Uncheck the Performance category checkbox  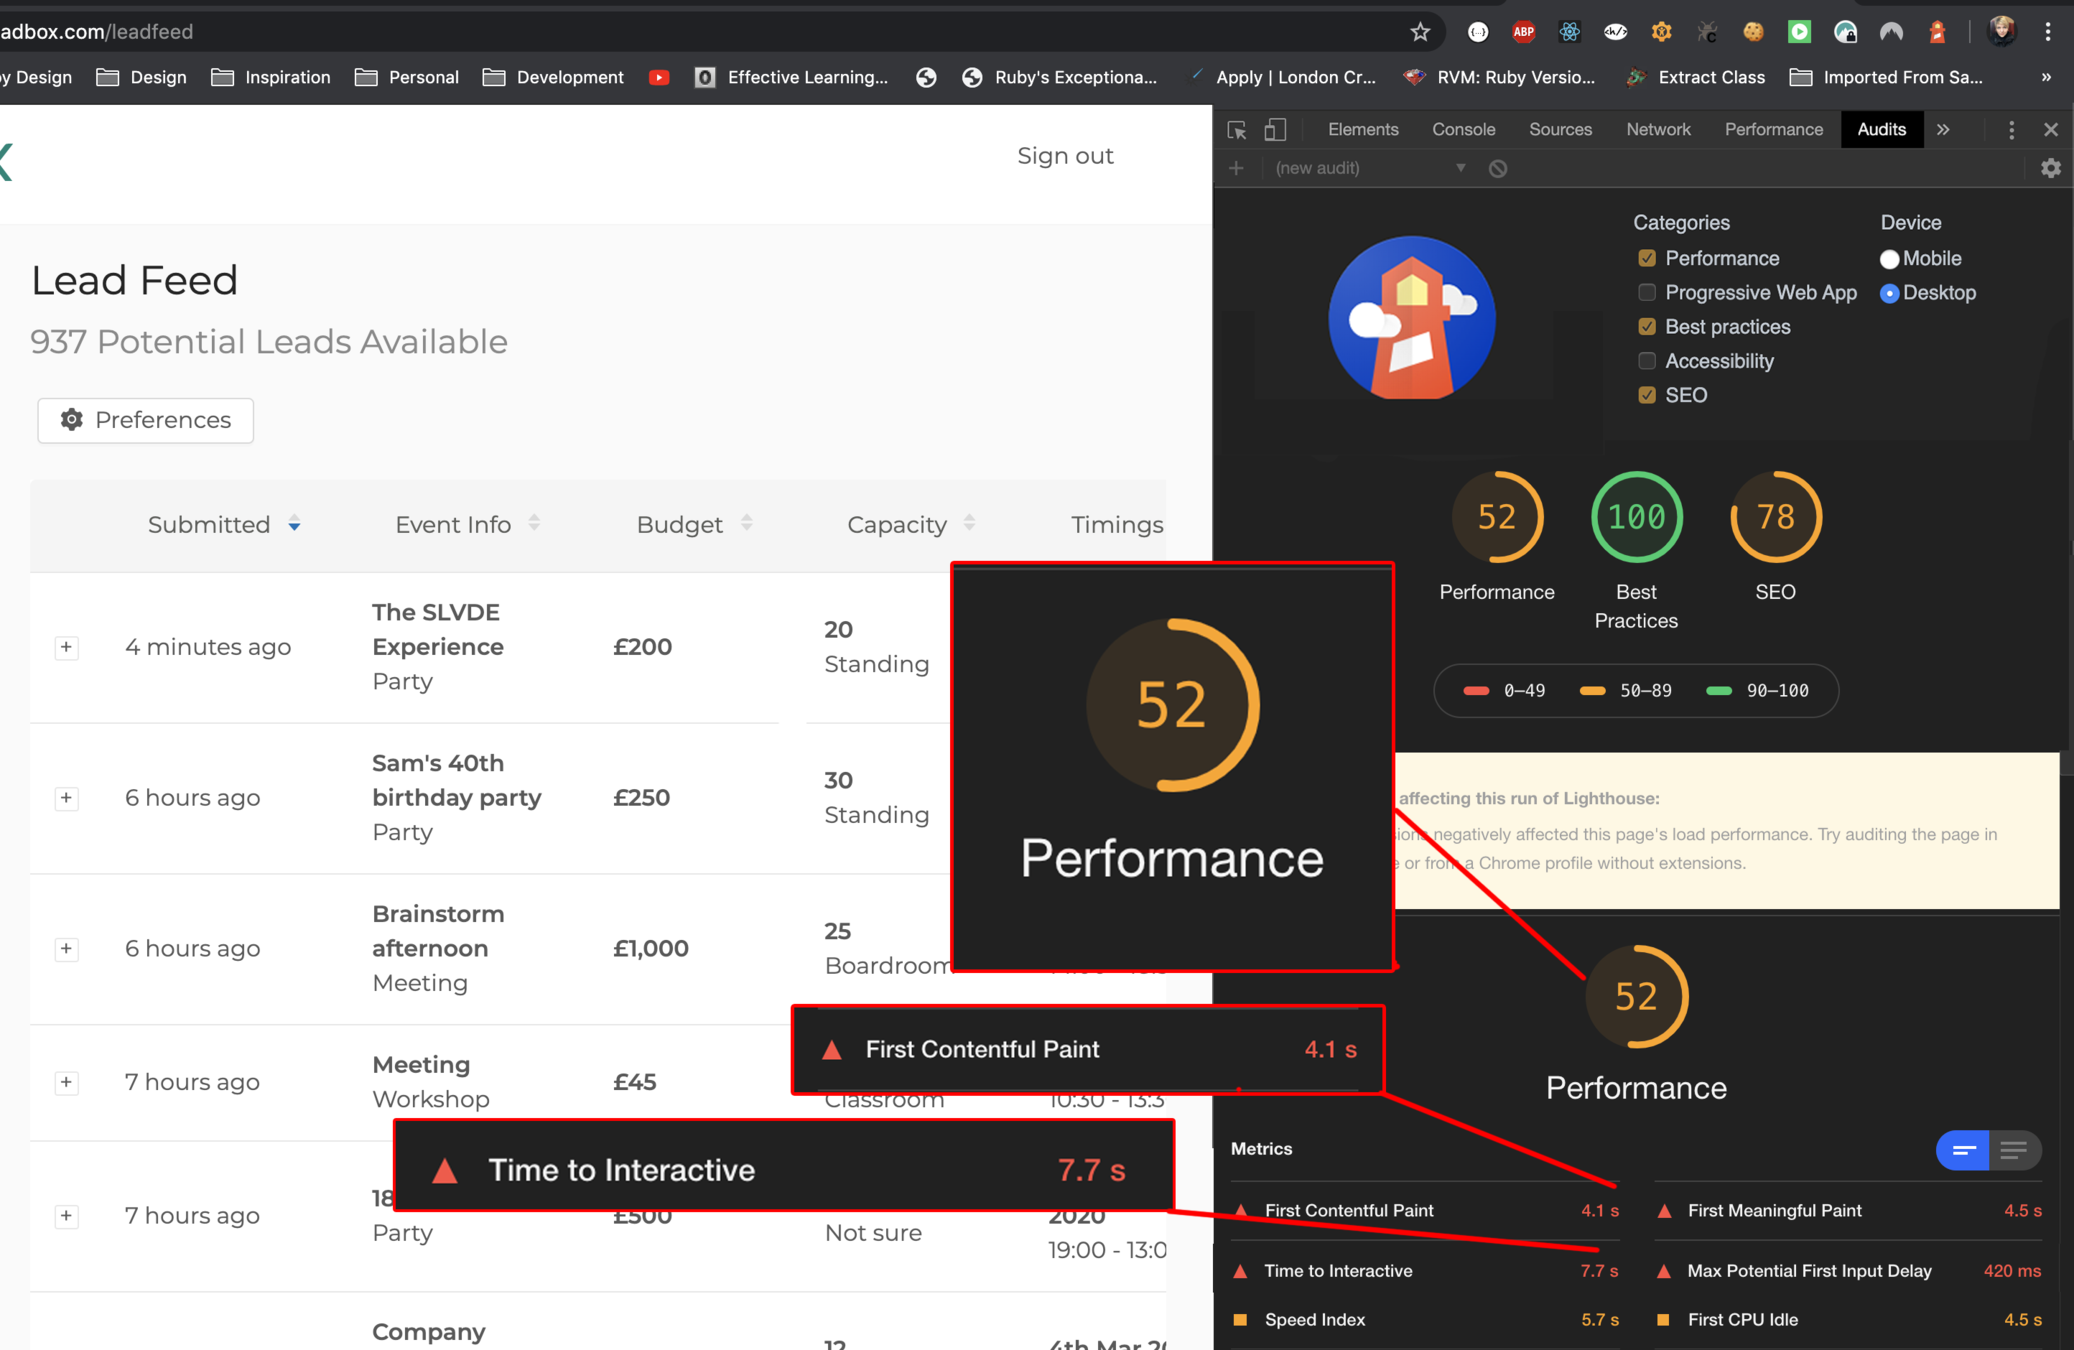pyautogui.click(x=1646, y=258)
